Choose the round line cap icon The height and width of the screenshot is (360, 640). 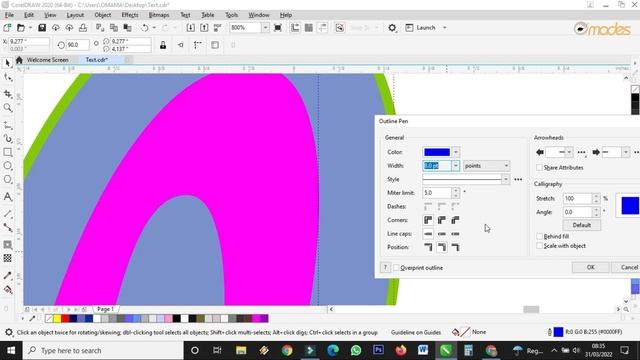[x=442, y=234]
